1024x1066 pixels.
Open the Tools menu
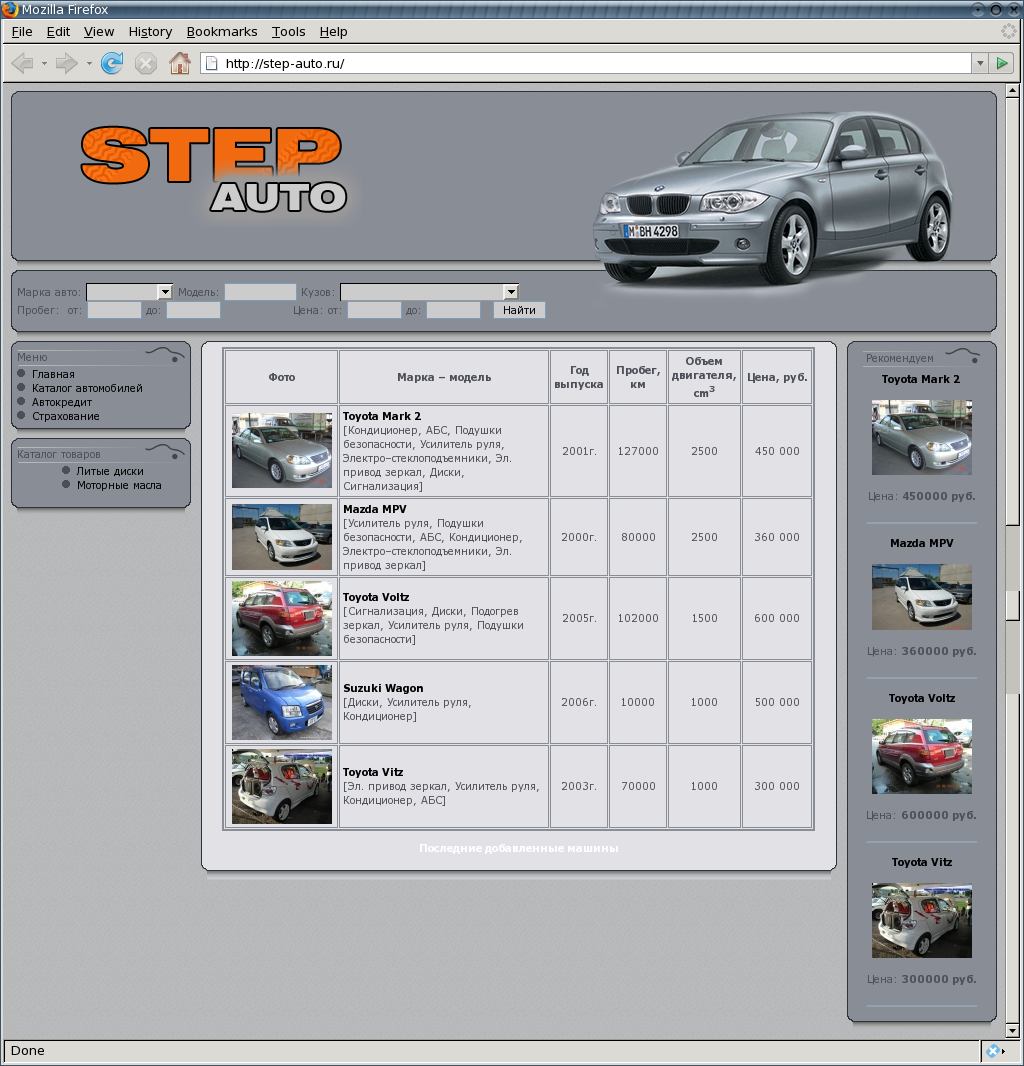coord(288,31)
